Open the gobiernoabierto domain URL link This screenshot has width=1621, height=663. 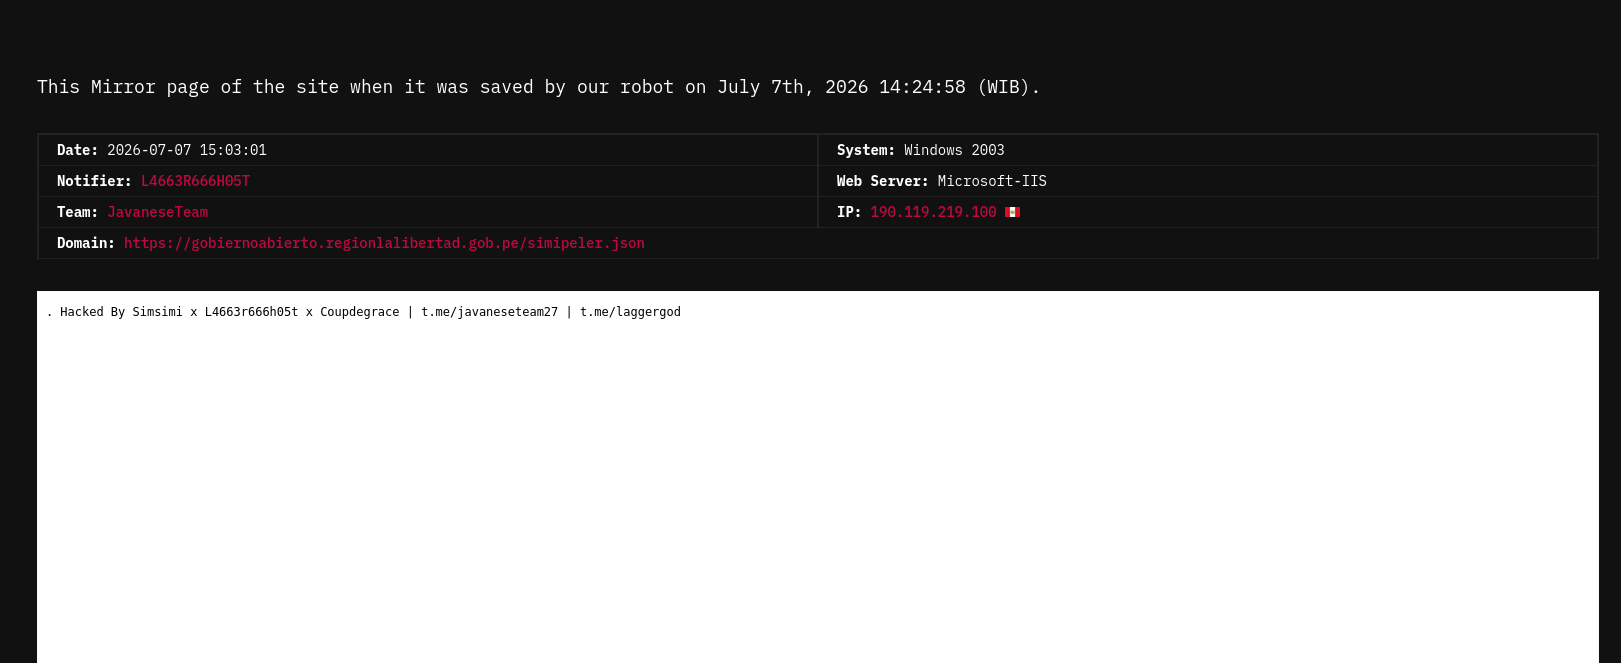pos(384,243)
